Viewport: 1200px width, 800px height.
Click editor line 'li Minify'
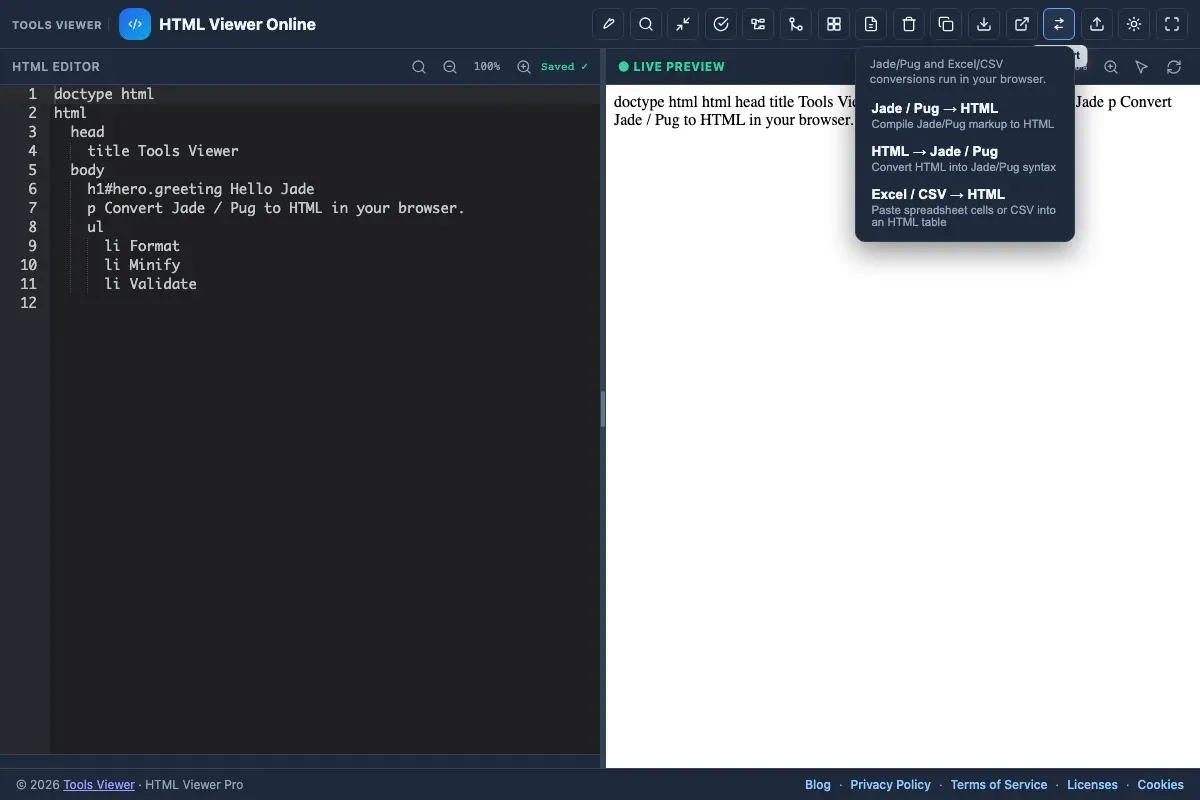(x=142, y=265)
